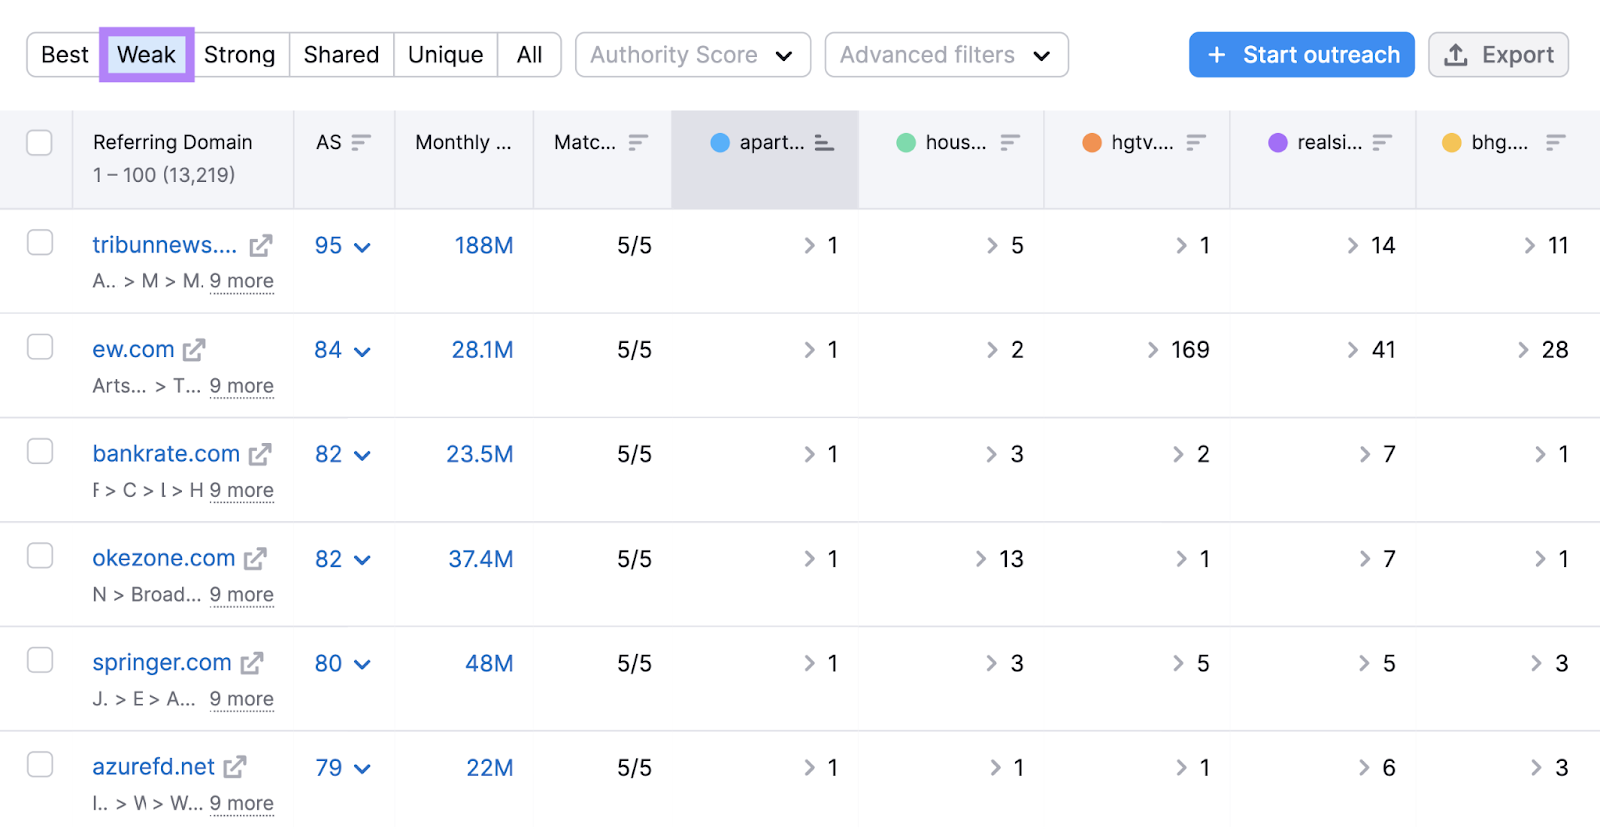Open the Authority Score dropdown
The height and width of the screenshot is (829, 1600).
click(x=692, y=55)
